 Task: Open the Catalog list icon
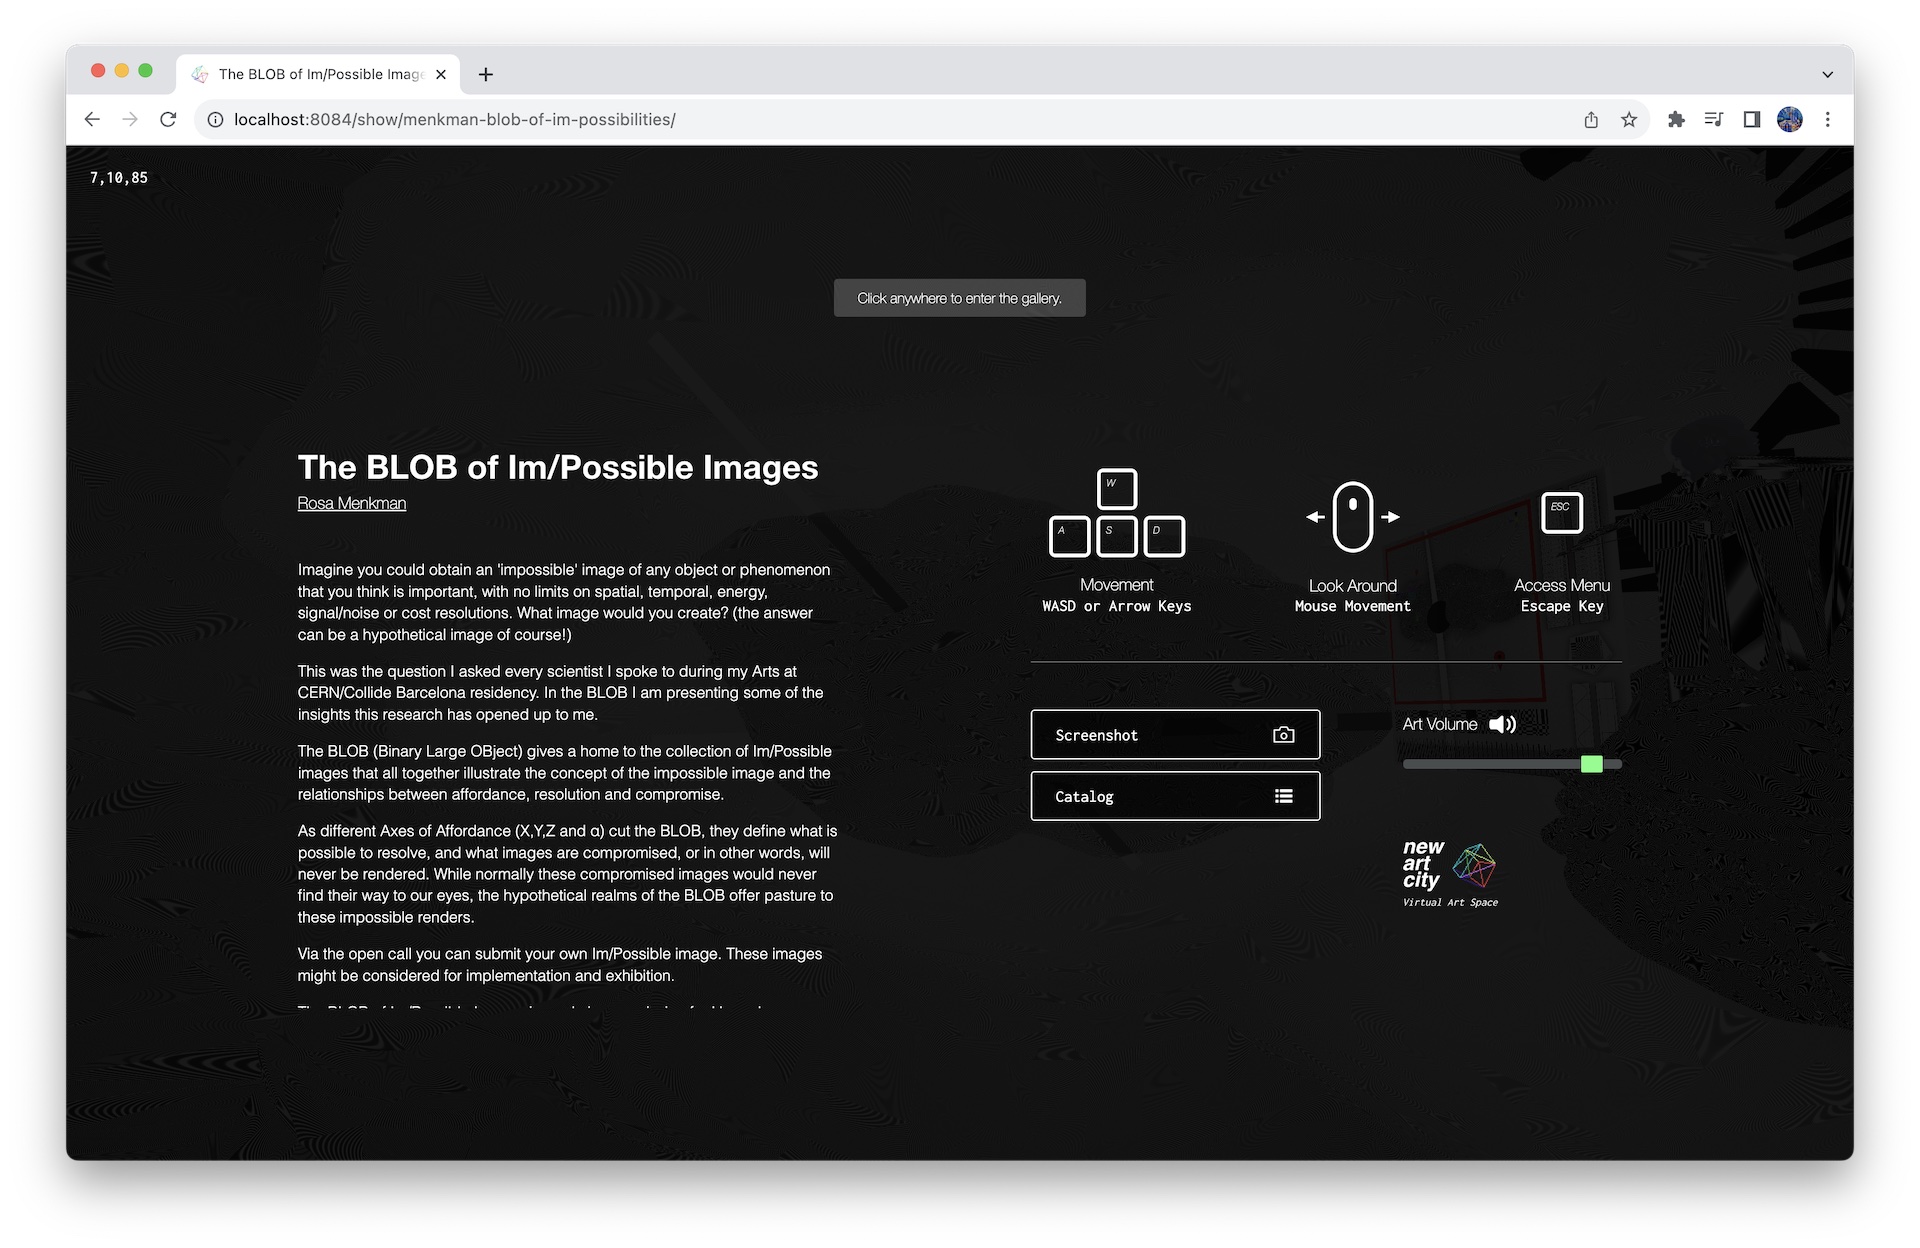pos(1283,795)
